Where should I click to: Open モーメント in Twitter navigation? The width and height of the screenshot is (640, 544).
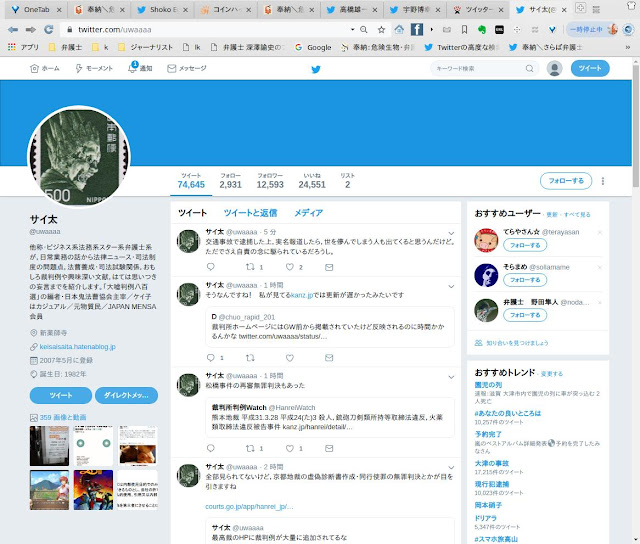pyautogui.click(x=94, y=68)
